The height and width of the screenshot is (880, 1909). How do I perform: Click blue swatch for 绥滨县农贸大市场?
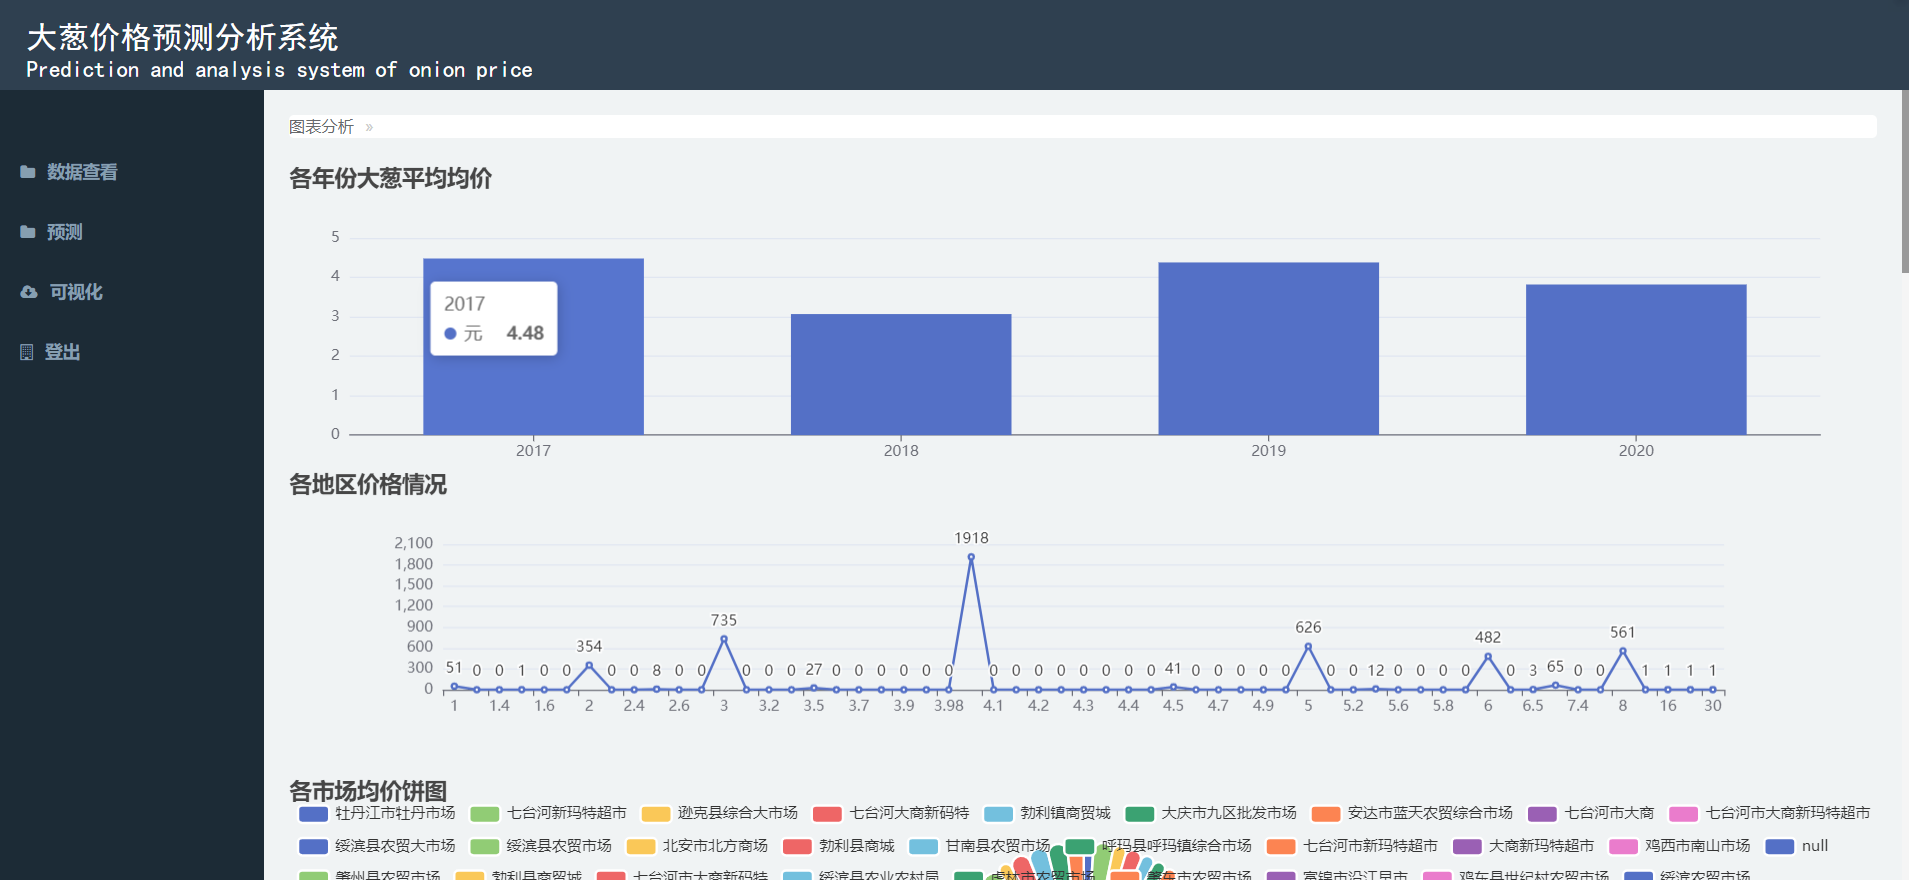tap(313, 846)
